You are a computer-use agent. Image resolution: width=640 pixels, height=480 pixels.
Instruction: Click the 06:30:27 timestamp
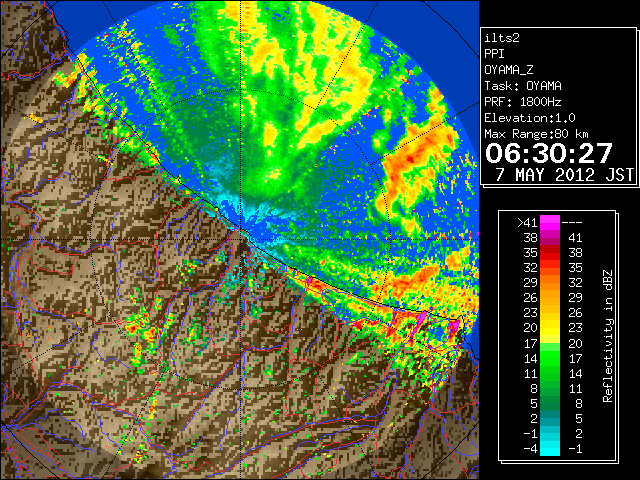click(x=549, y=153)
